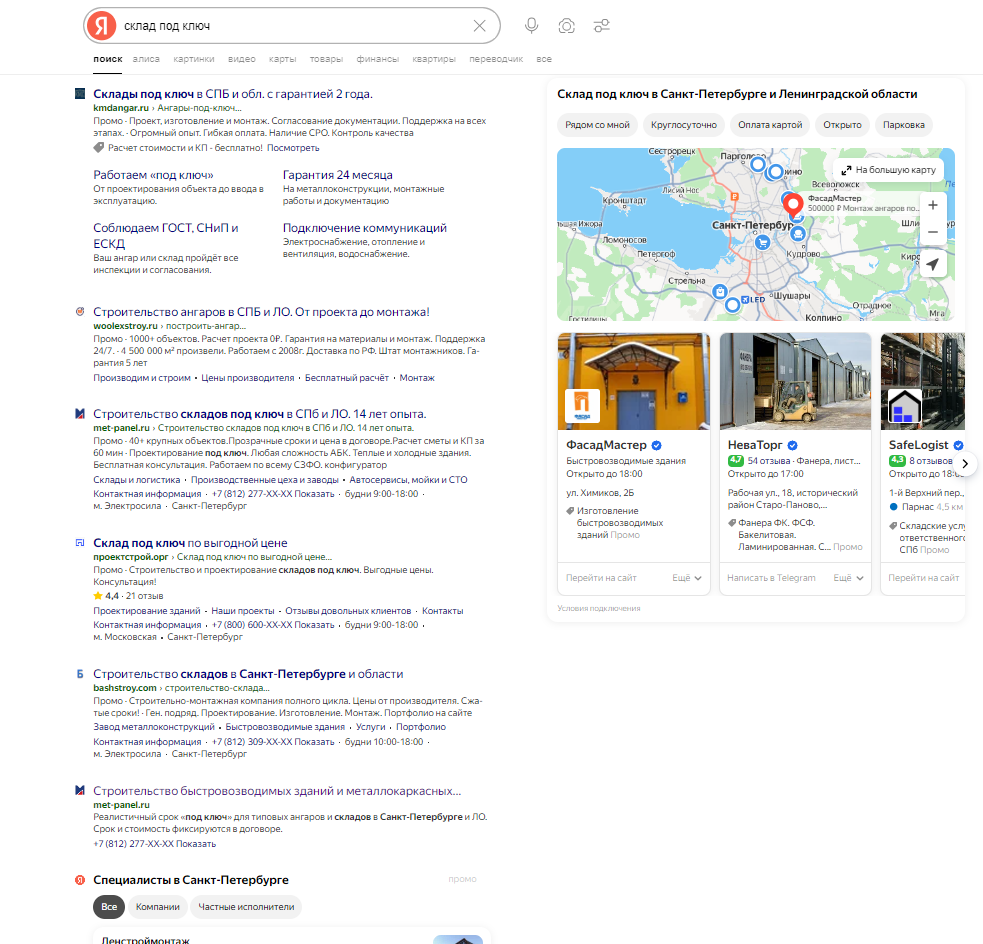Switch to the 'квартиры' tab

(x=434, y=59)
